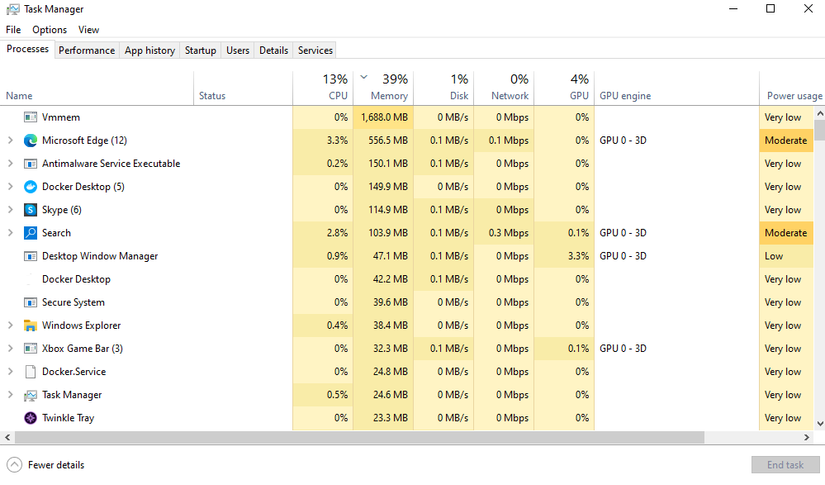Screen dimensions: 825x485
Task: Click the Antimalware Service Executable icon
Action: 30,164
